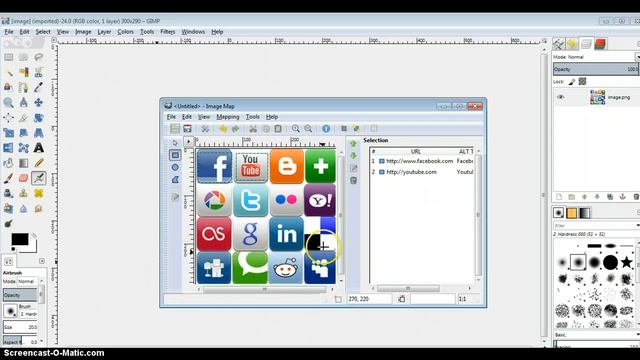Screen dimensions: 640x360
Task: Select the Airbrush tool in toolbox
Action: coord(38,178)
